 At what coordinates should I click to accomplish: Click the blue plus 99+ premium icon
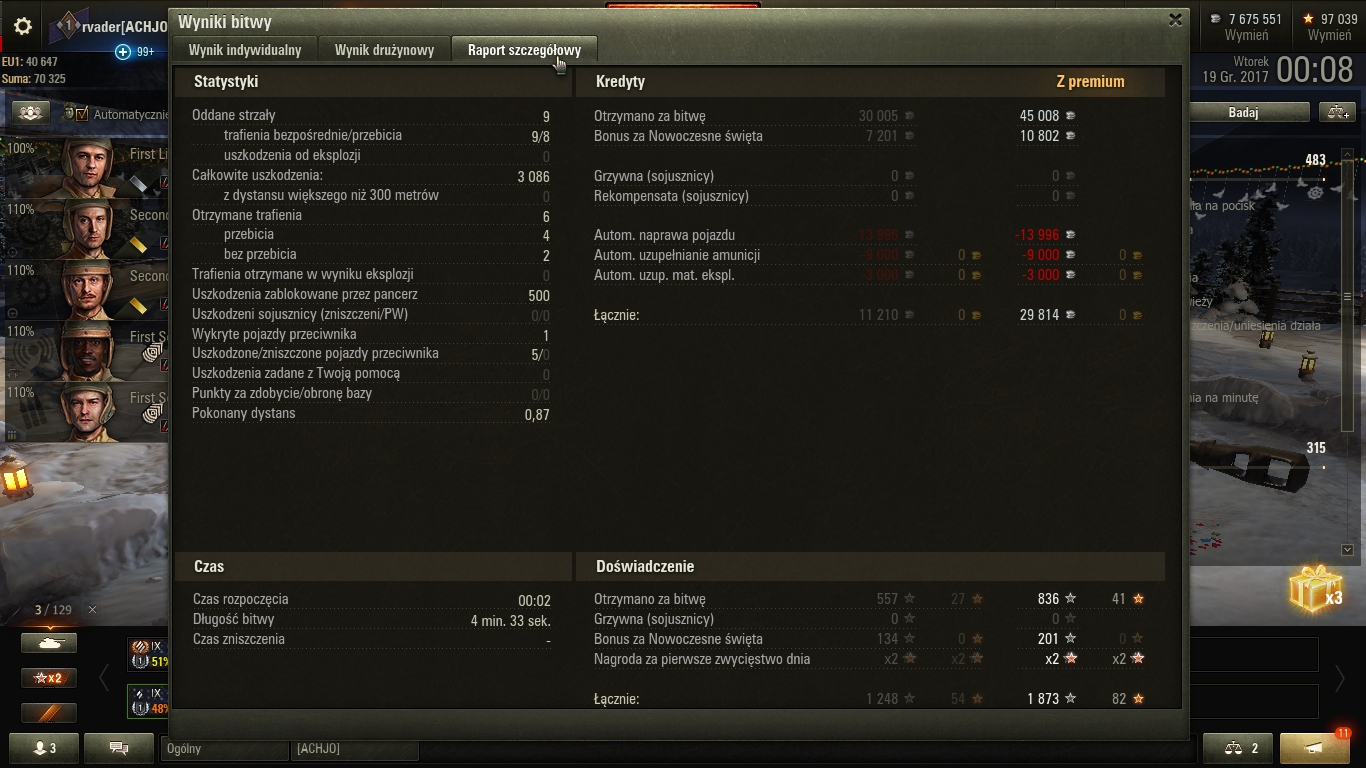[x=123, y=52]
